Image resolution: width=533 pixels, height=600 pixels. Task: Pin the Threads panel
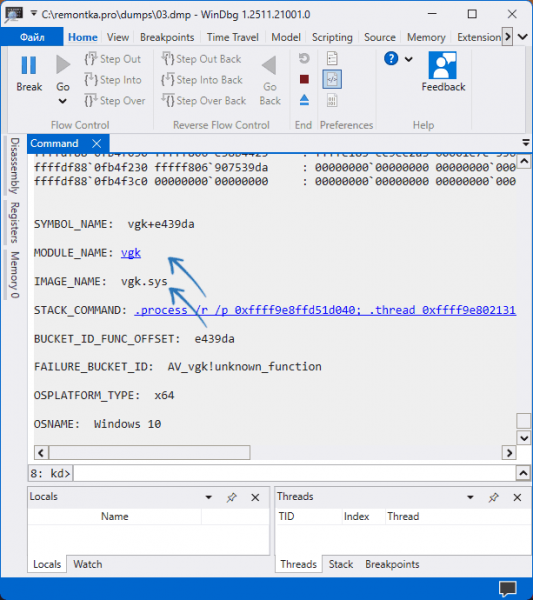(494, 497)
